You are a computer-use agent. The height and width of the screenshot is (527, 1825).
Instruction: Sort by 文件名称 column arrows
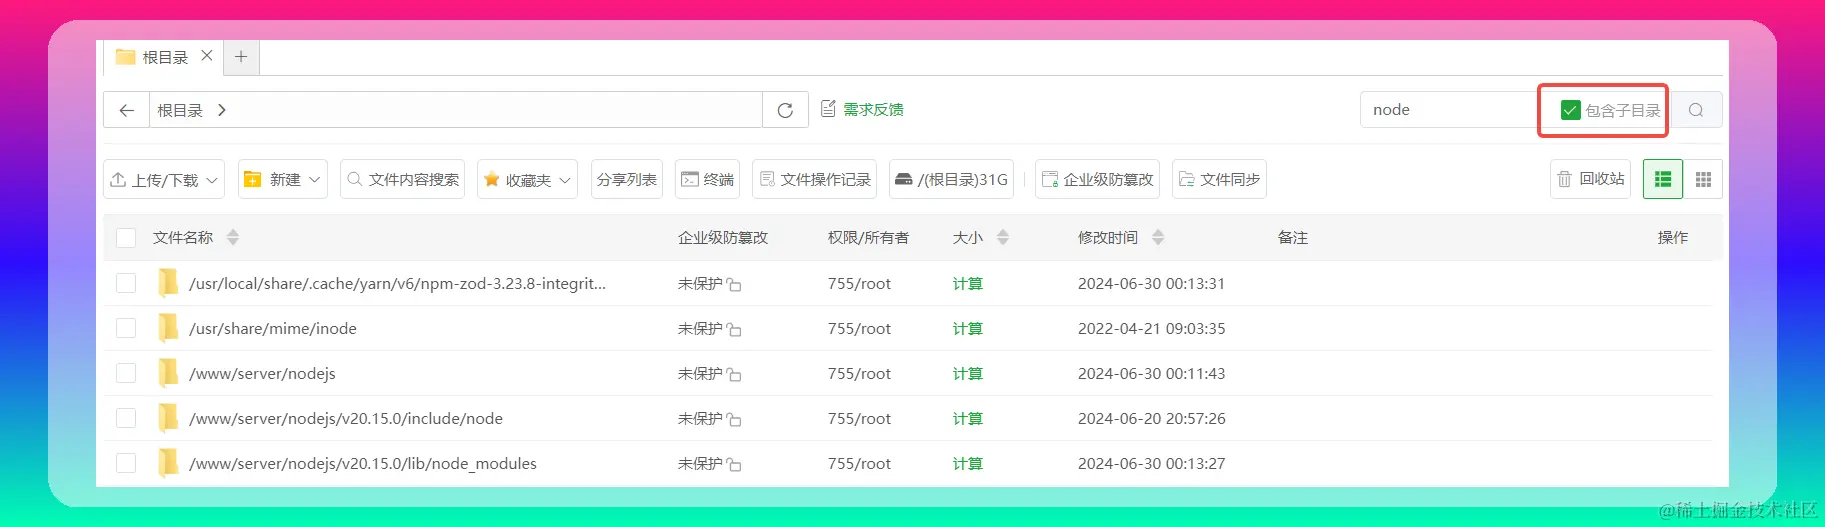(233, 237)
